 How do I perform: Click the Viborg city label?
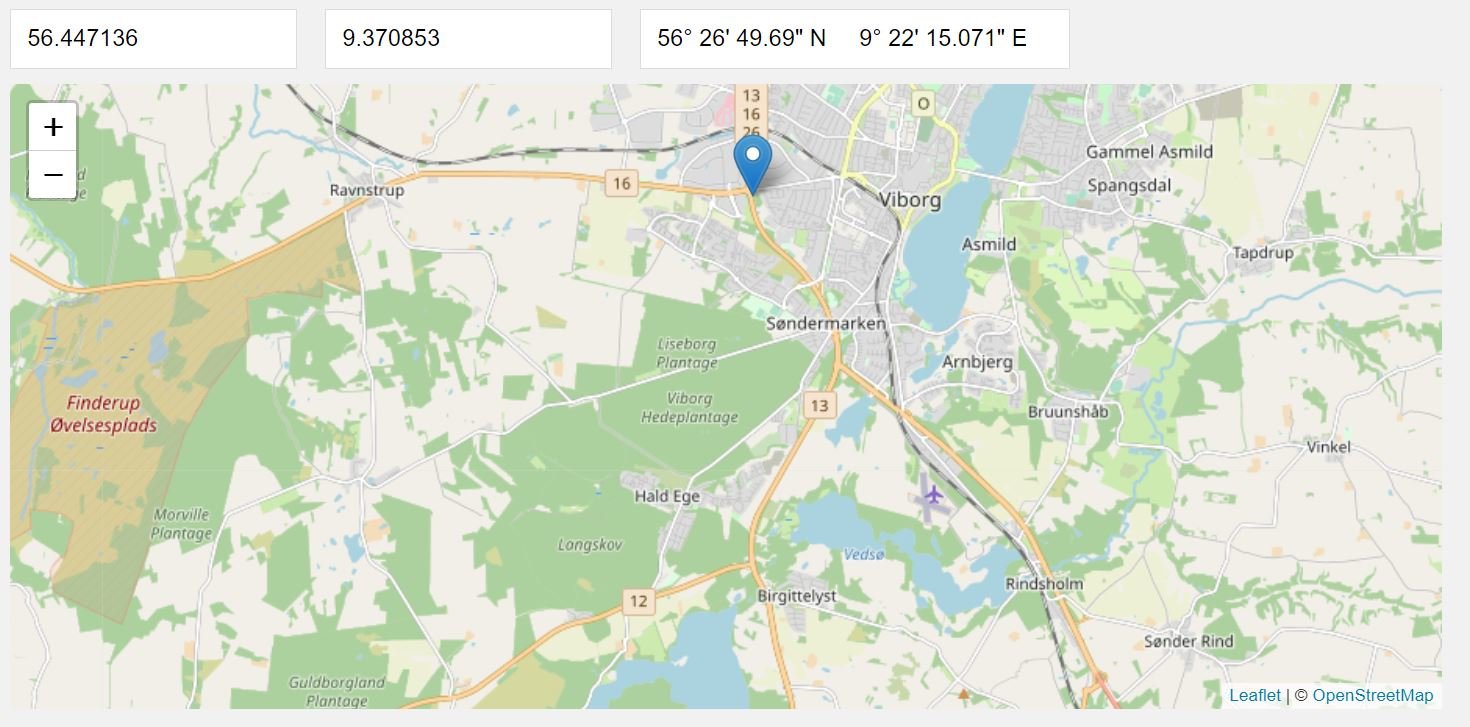coord(909,199)
